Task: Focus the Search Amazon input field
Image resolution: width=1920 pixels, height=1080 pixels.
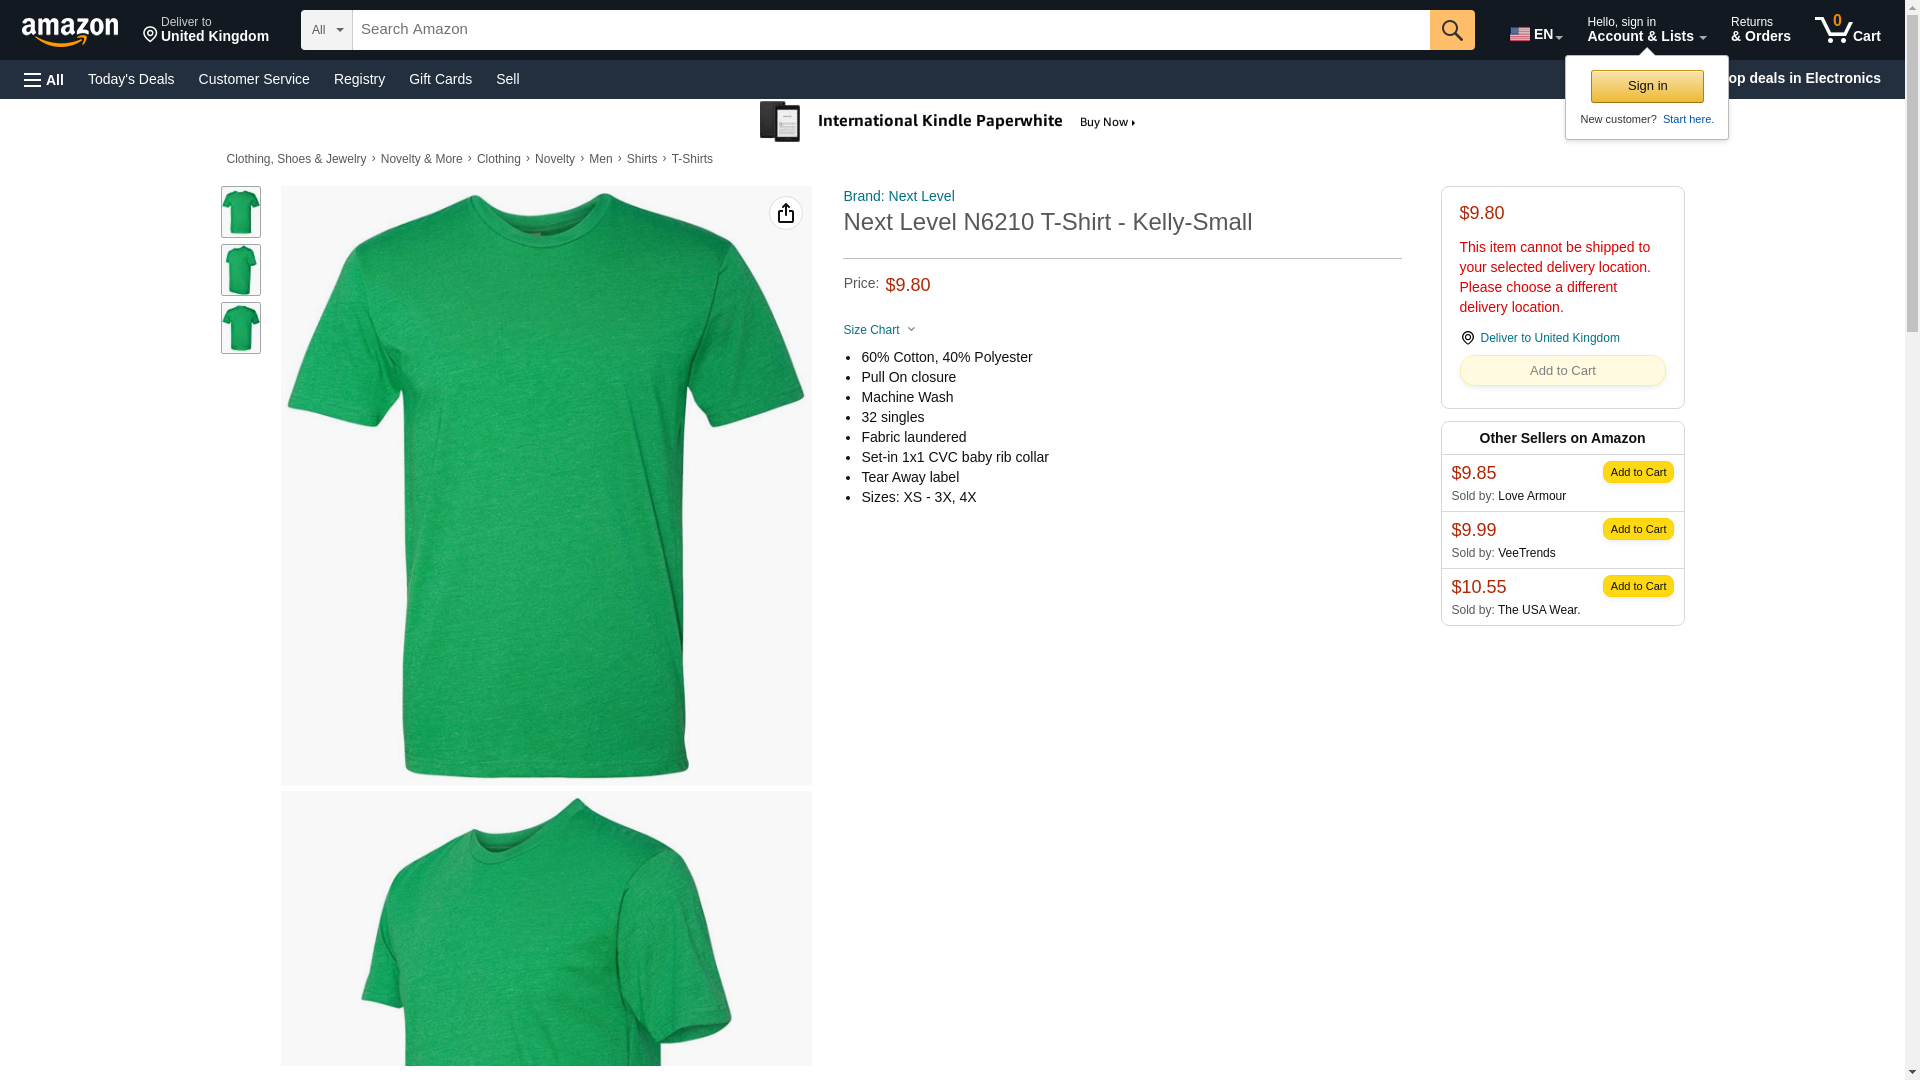Action: (x=890, y=30)
